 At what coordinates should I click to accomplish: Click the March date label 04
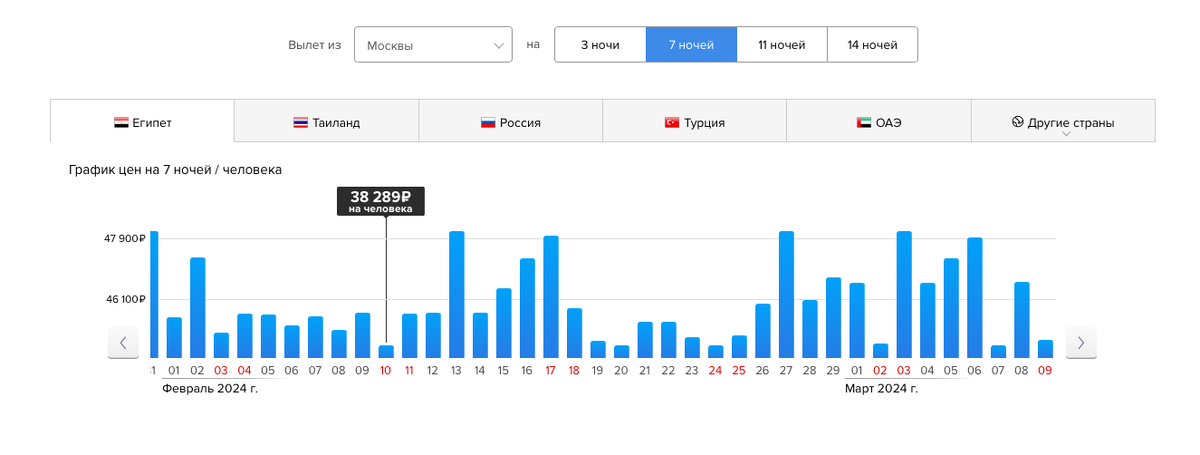(x=928, y=370)
